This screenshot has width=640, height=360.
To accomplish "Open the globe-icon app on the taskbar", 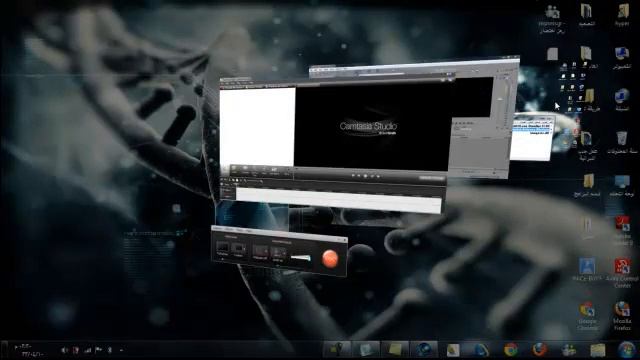I will pyautogui.click(x=424, y=350).
